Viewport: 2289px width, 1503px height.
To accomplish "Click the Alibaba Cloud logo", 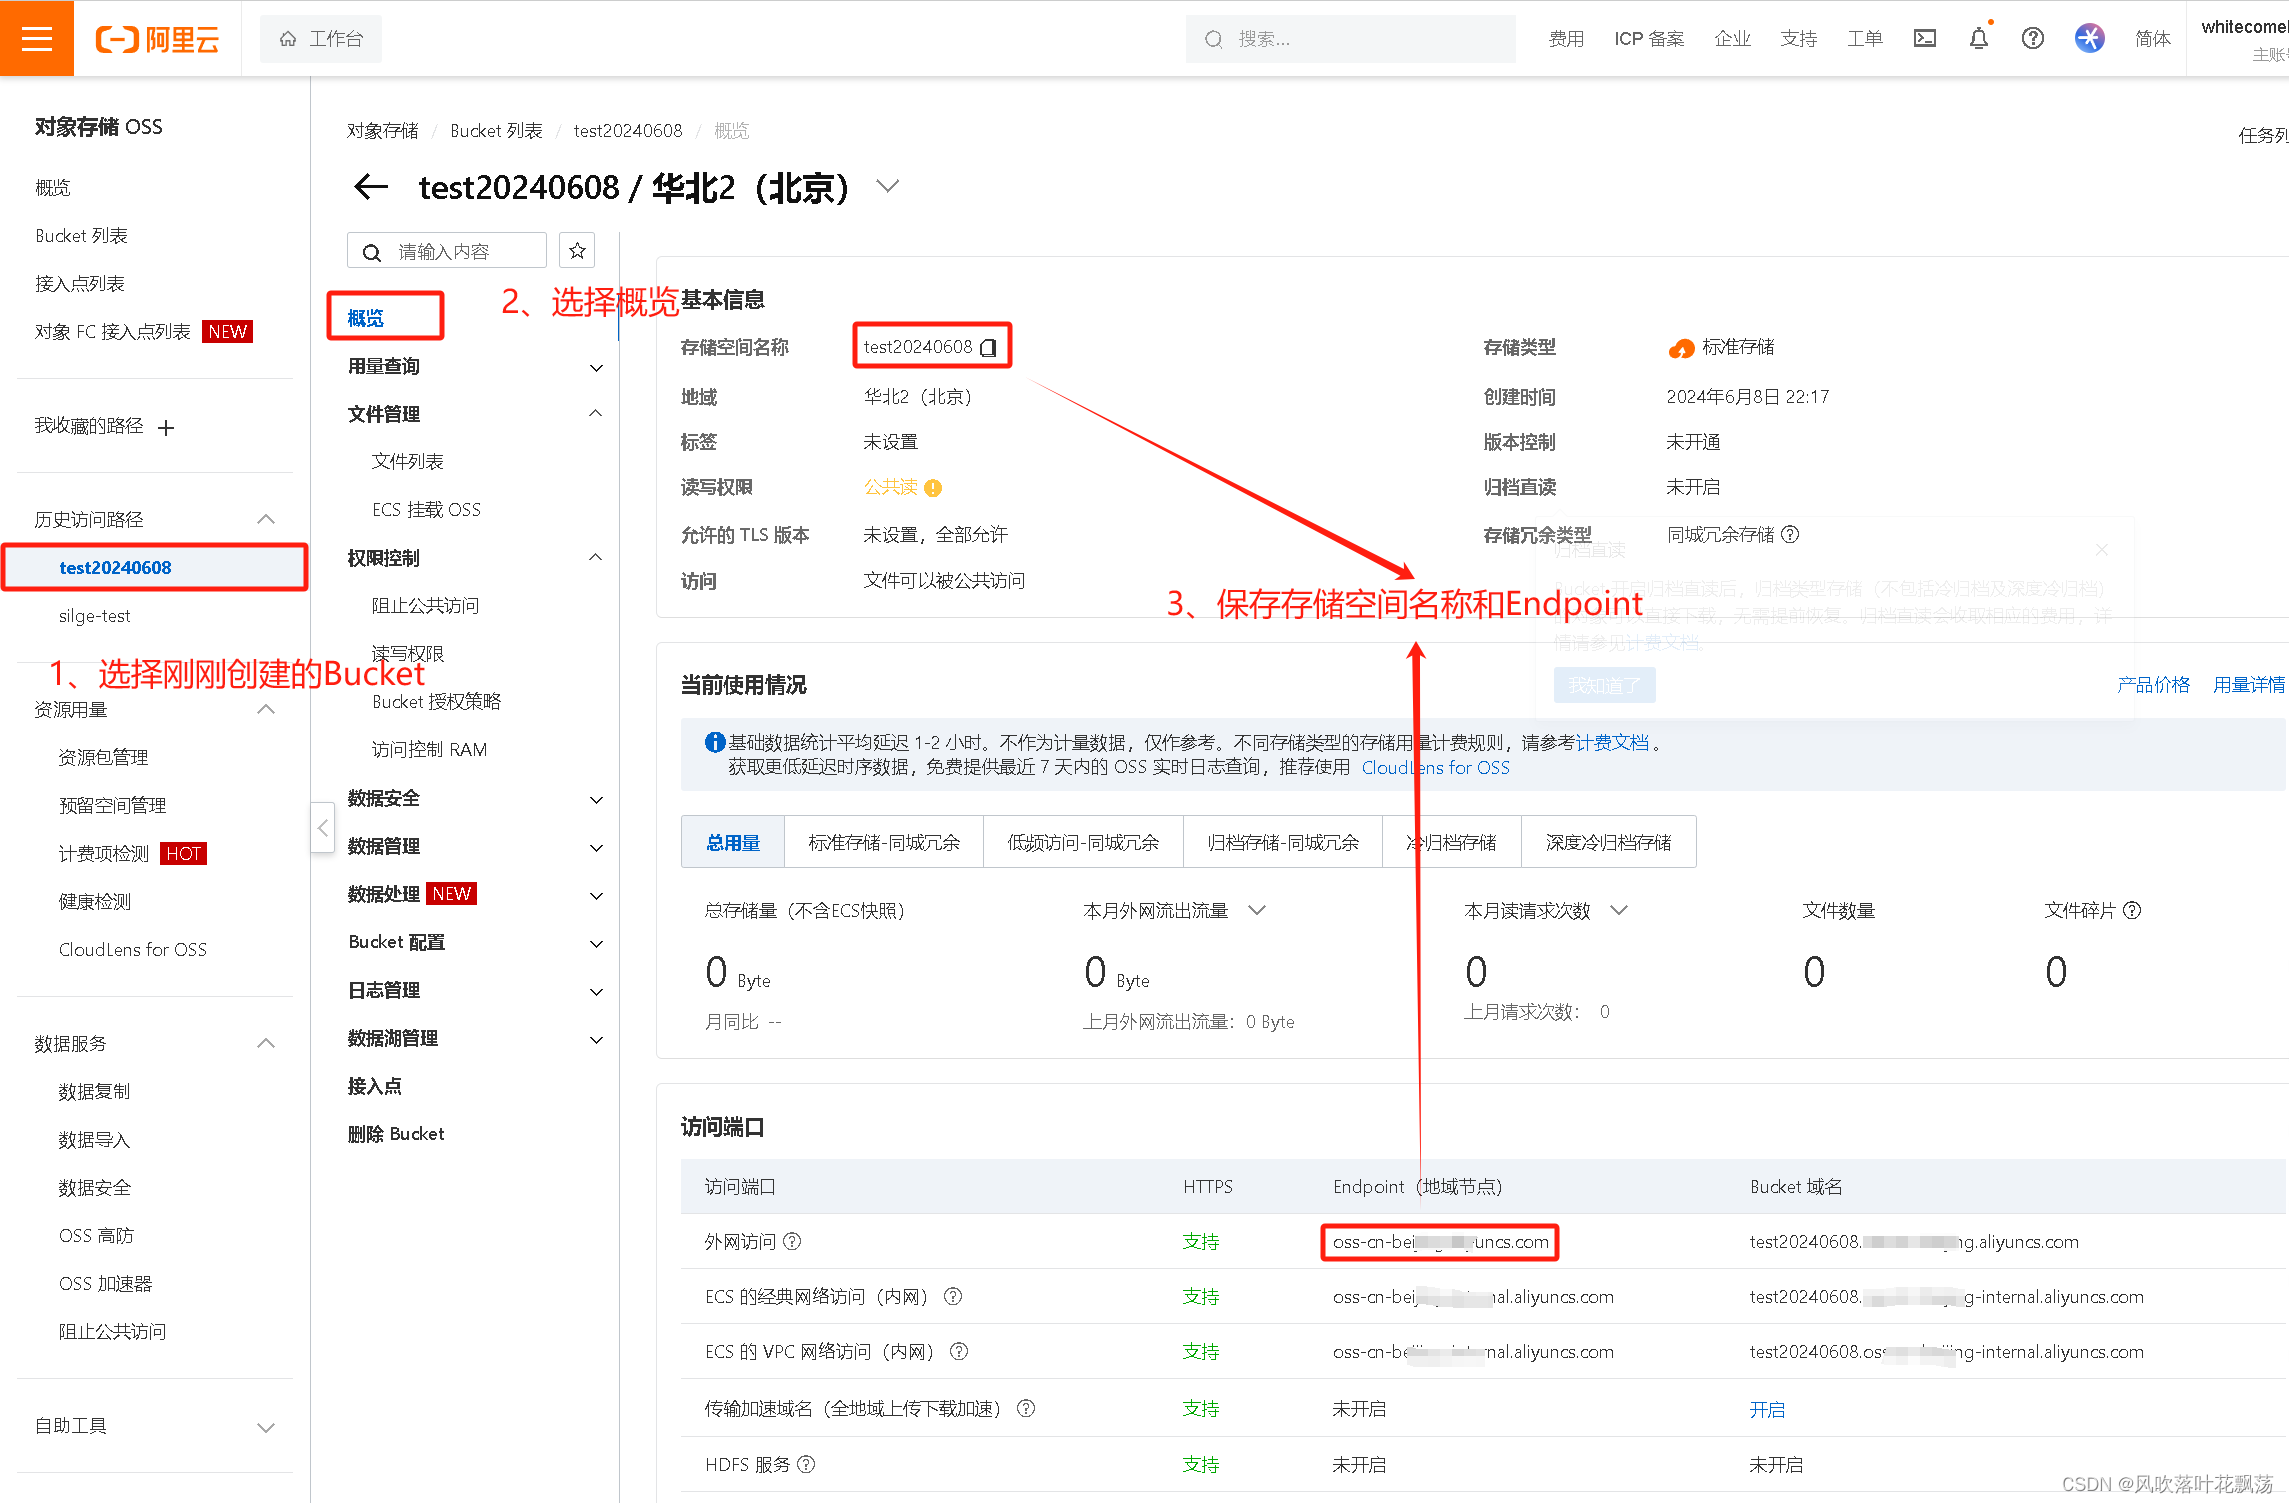I will point(157,39).
